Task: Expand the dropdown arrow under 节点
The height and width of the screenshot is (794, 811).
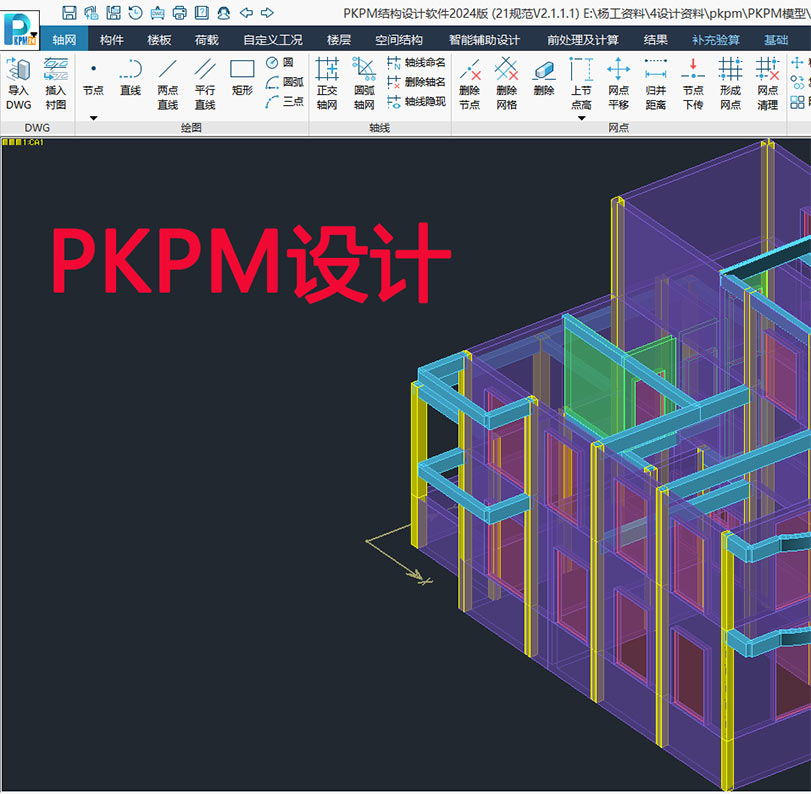Action: click(x=93, y=118)
